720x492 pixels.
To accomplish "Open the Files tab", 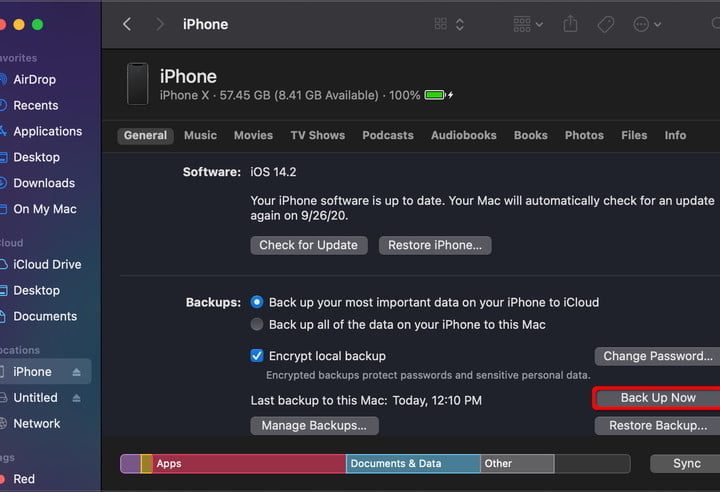I will pyautogui.click(x=634, y=136).
